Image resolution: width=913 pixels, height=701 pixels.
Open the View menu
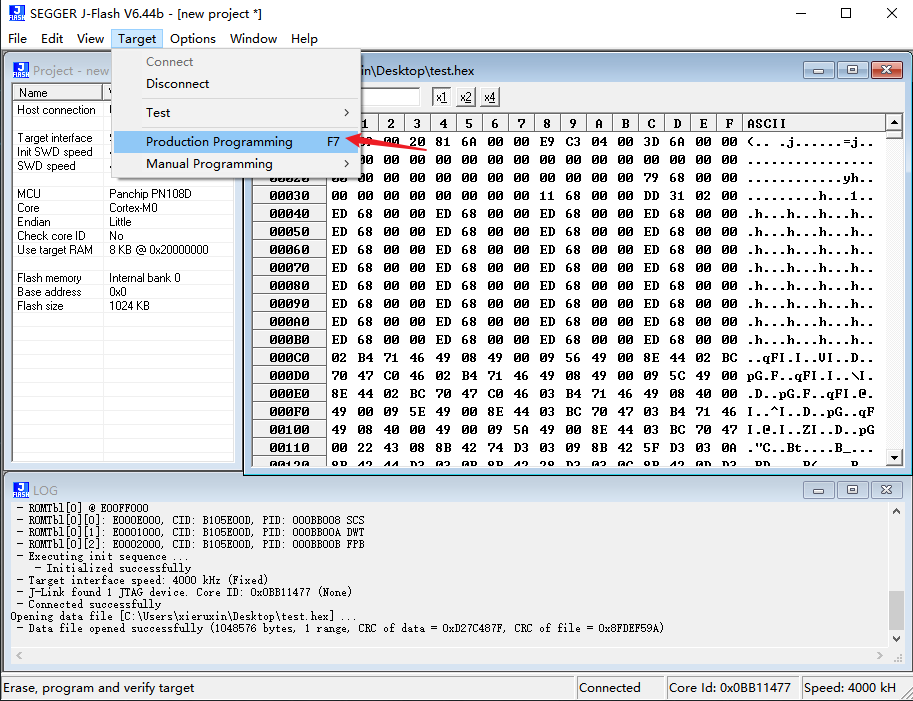click(x=90, y=38)
